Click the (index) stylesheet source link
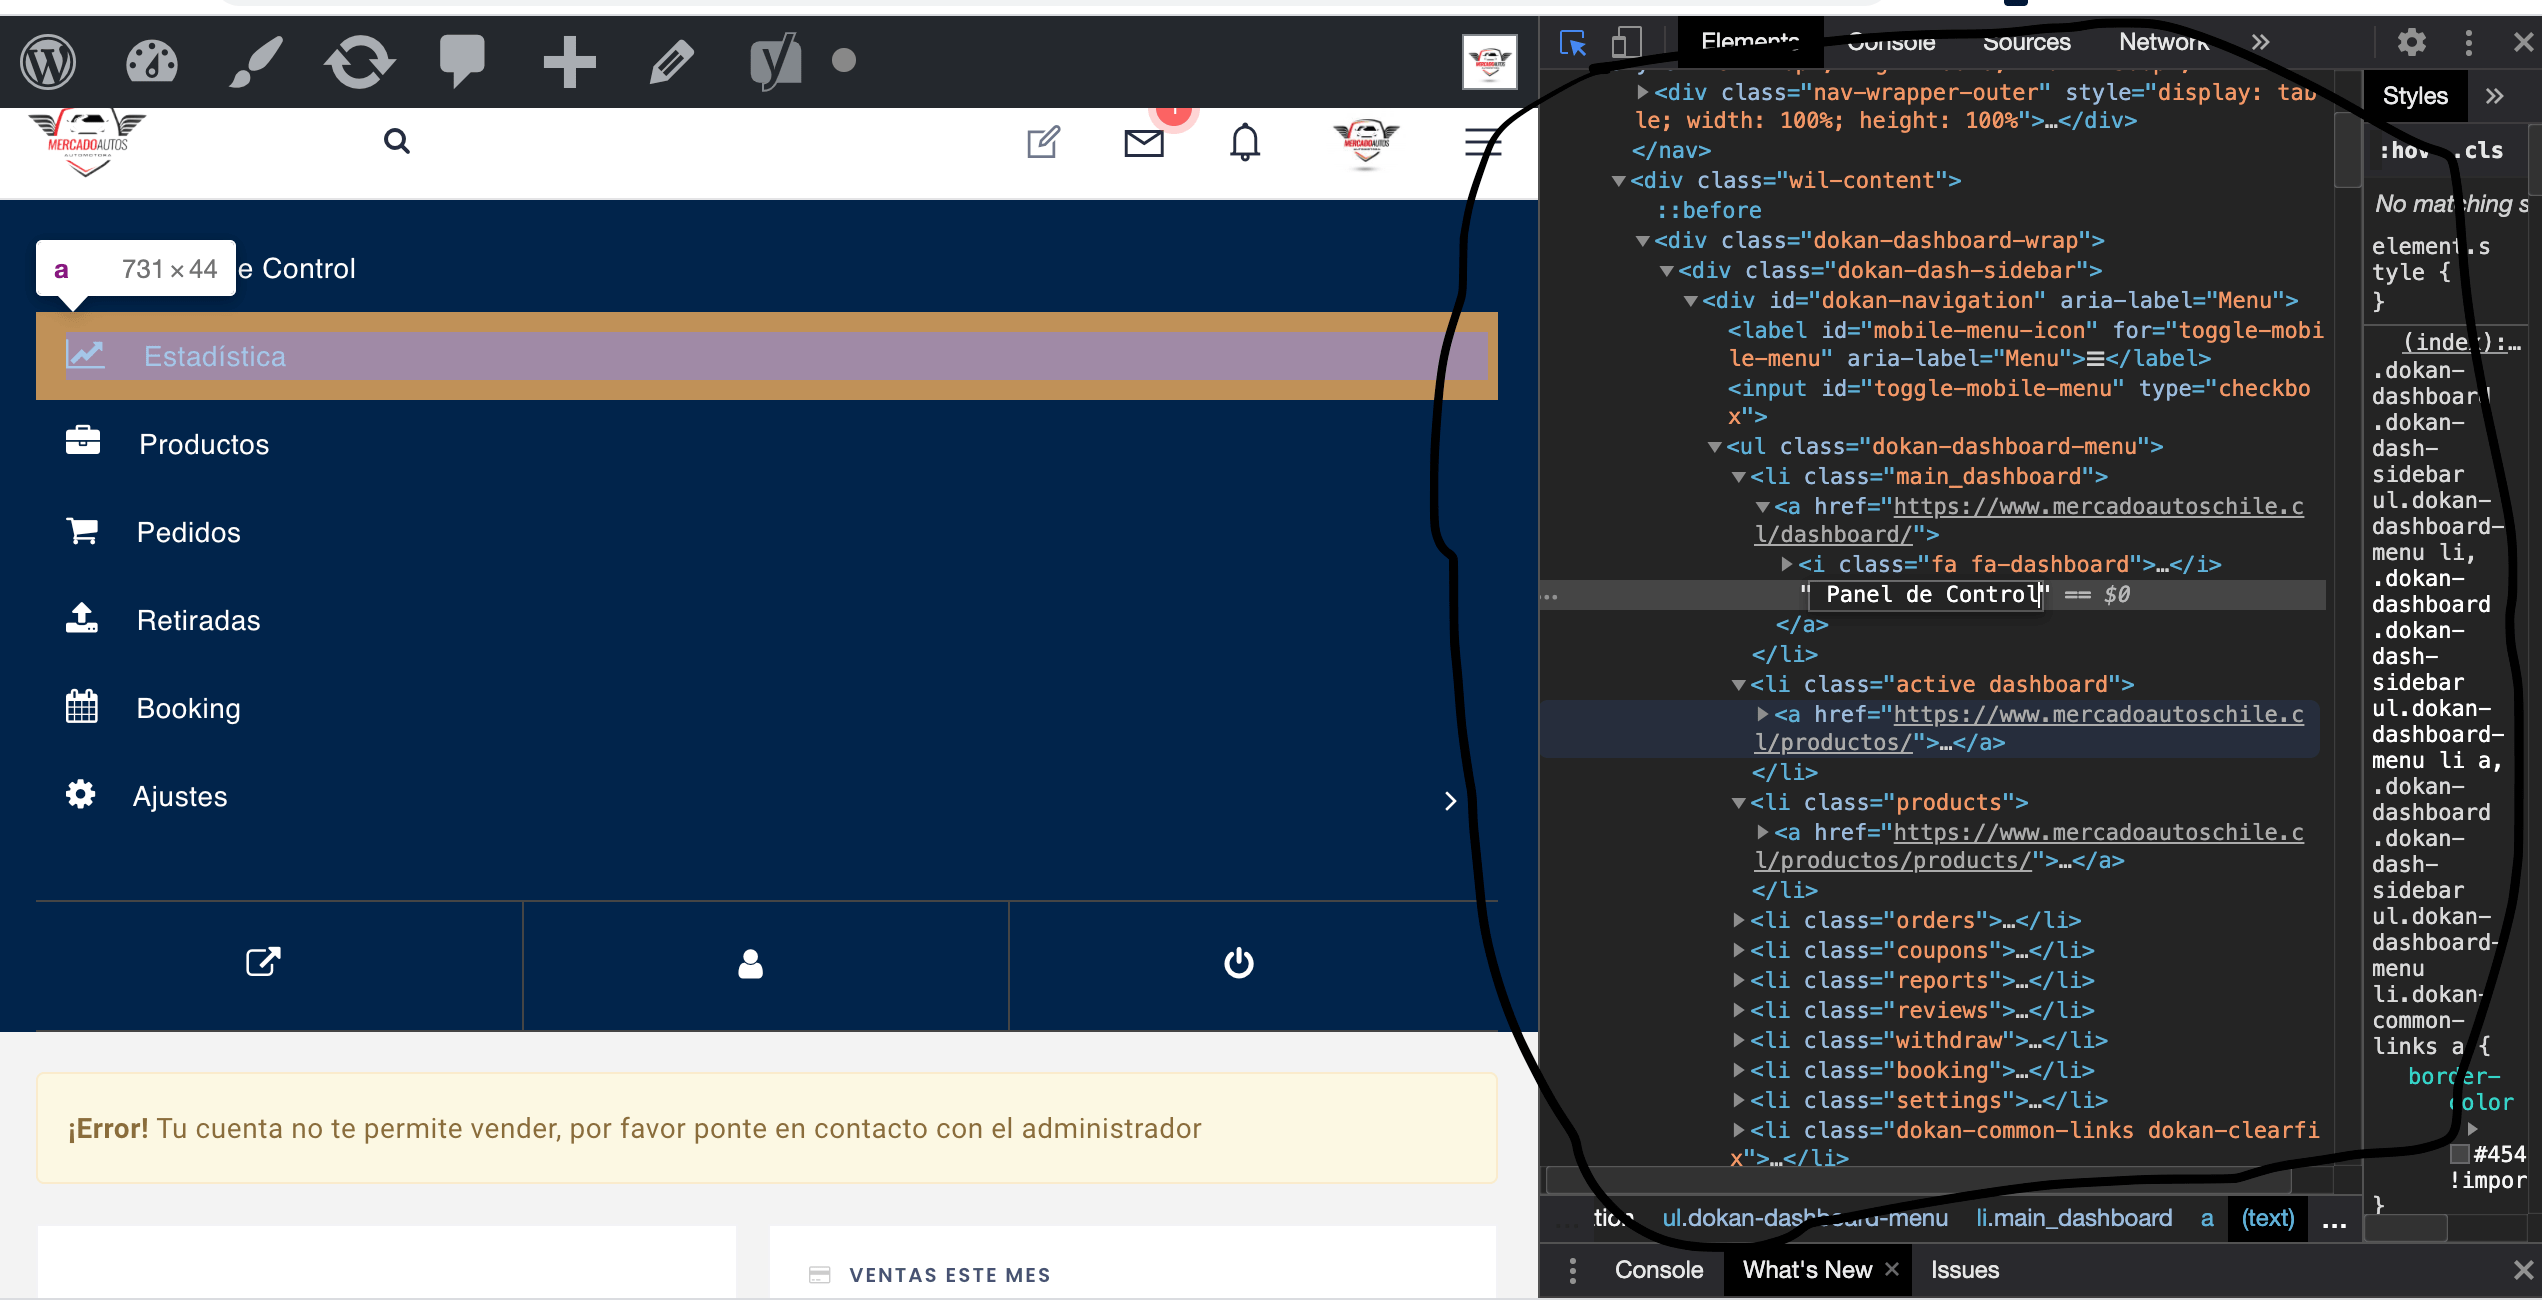The height and width of the screenshot is (1306, 2542). [x=2460, y=342]
